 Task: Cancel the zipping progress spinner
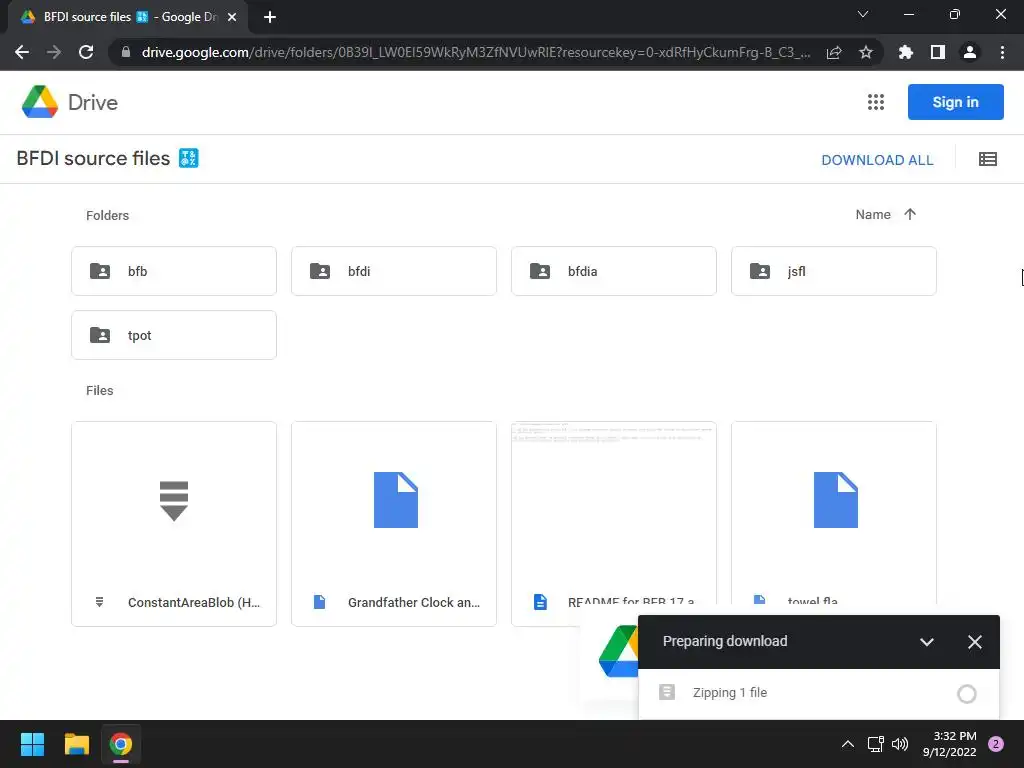(967, 694)
